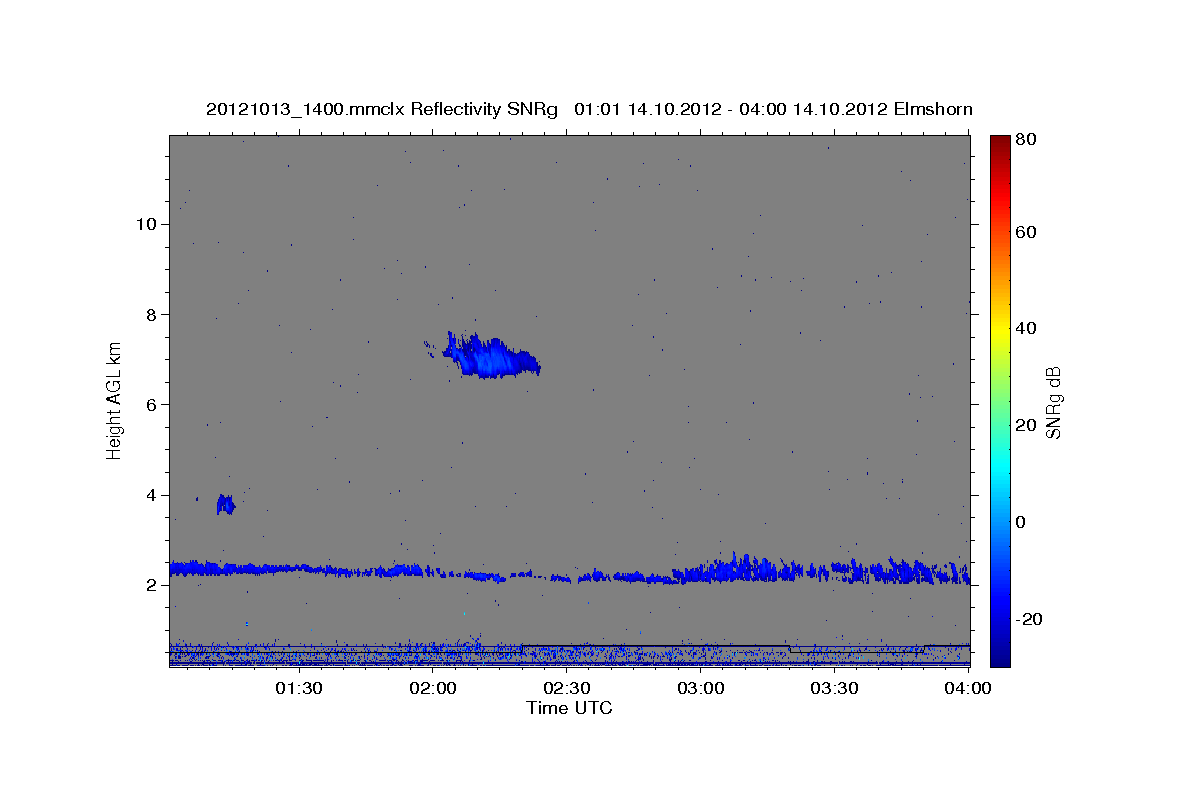Click the height tick label 2

[x=152, y=585]
